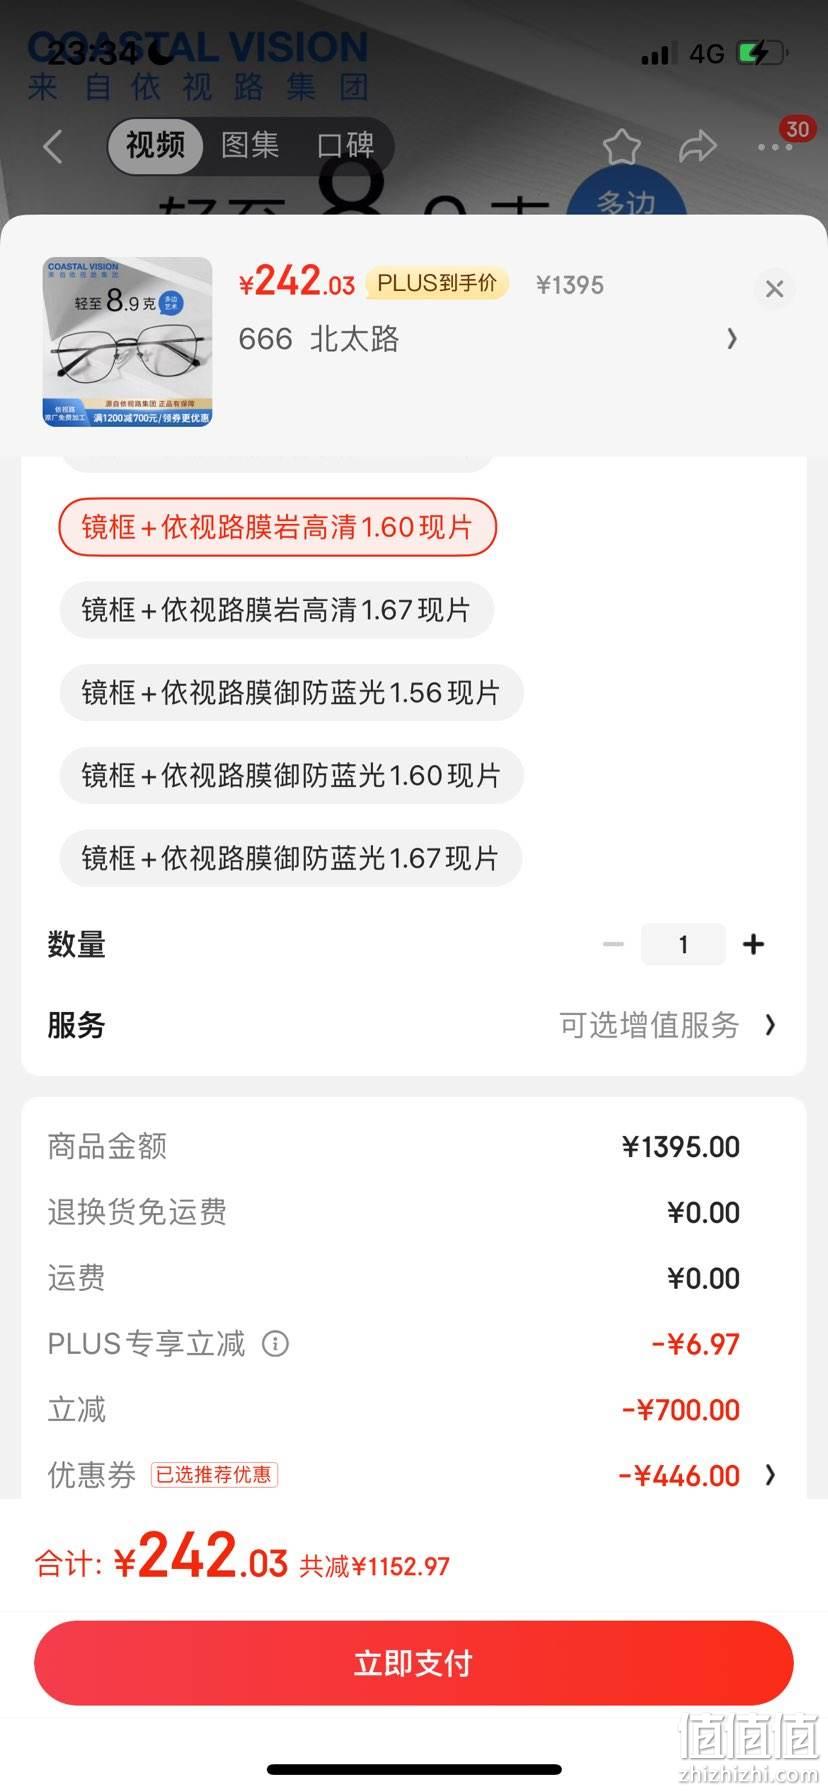Expand the 优惠券 coupon details chevron
This screenshot has height=1792, width=828.
coord(770,1475)
